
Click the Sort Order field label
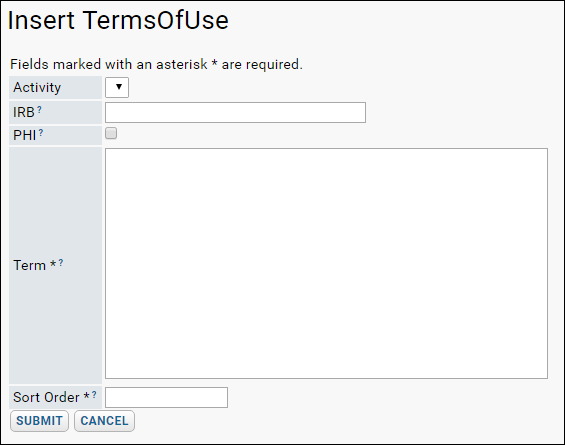tap(46, 397)
